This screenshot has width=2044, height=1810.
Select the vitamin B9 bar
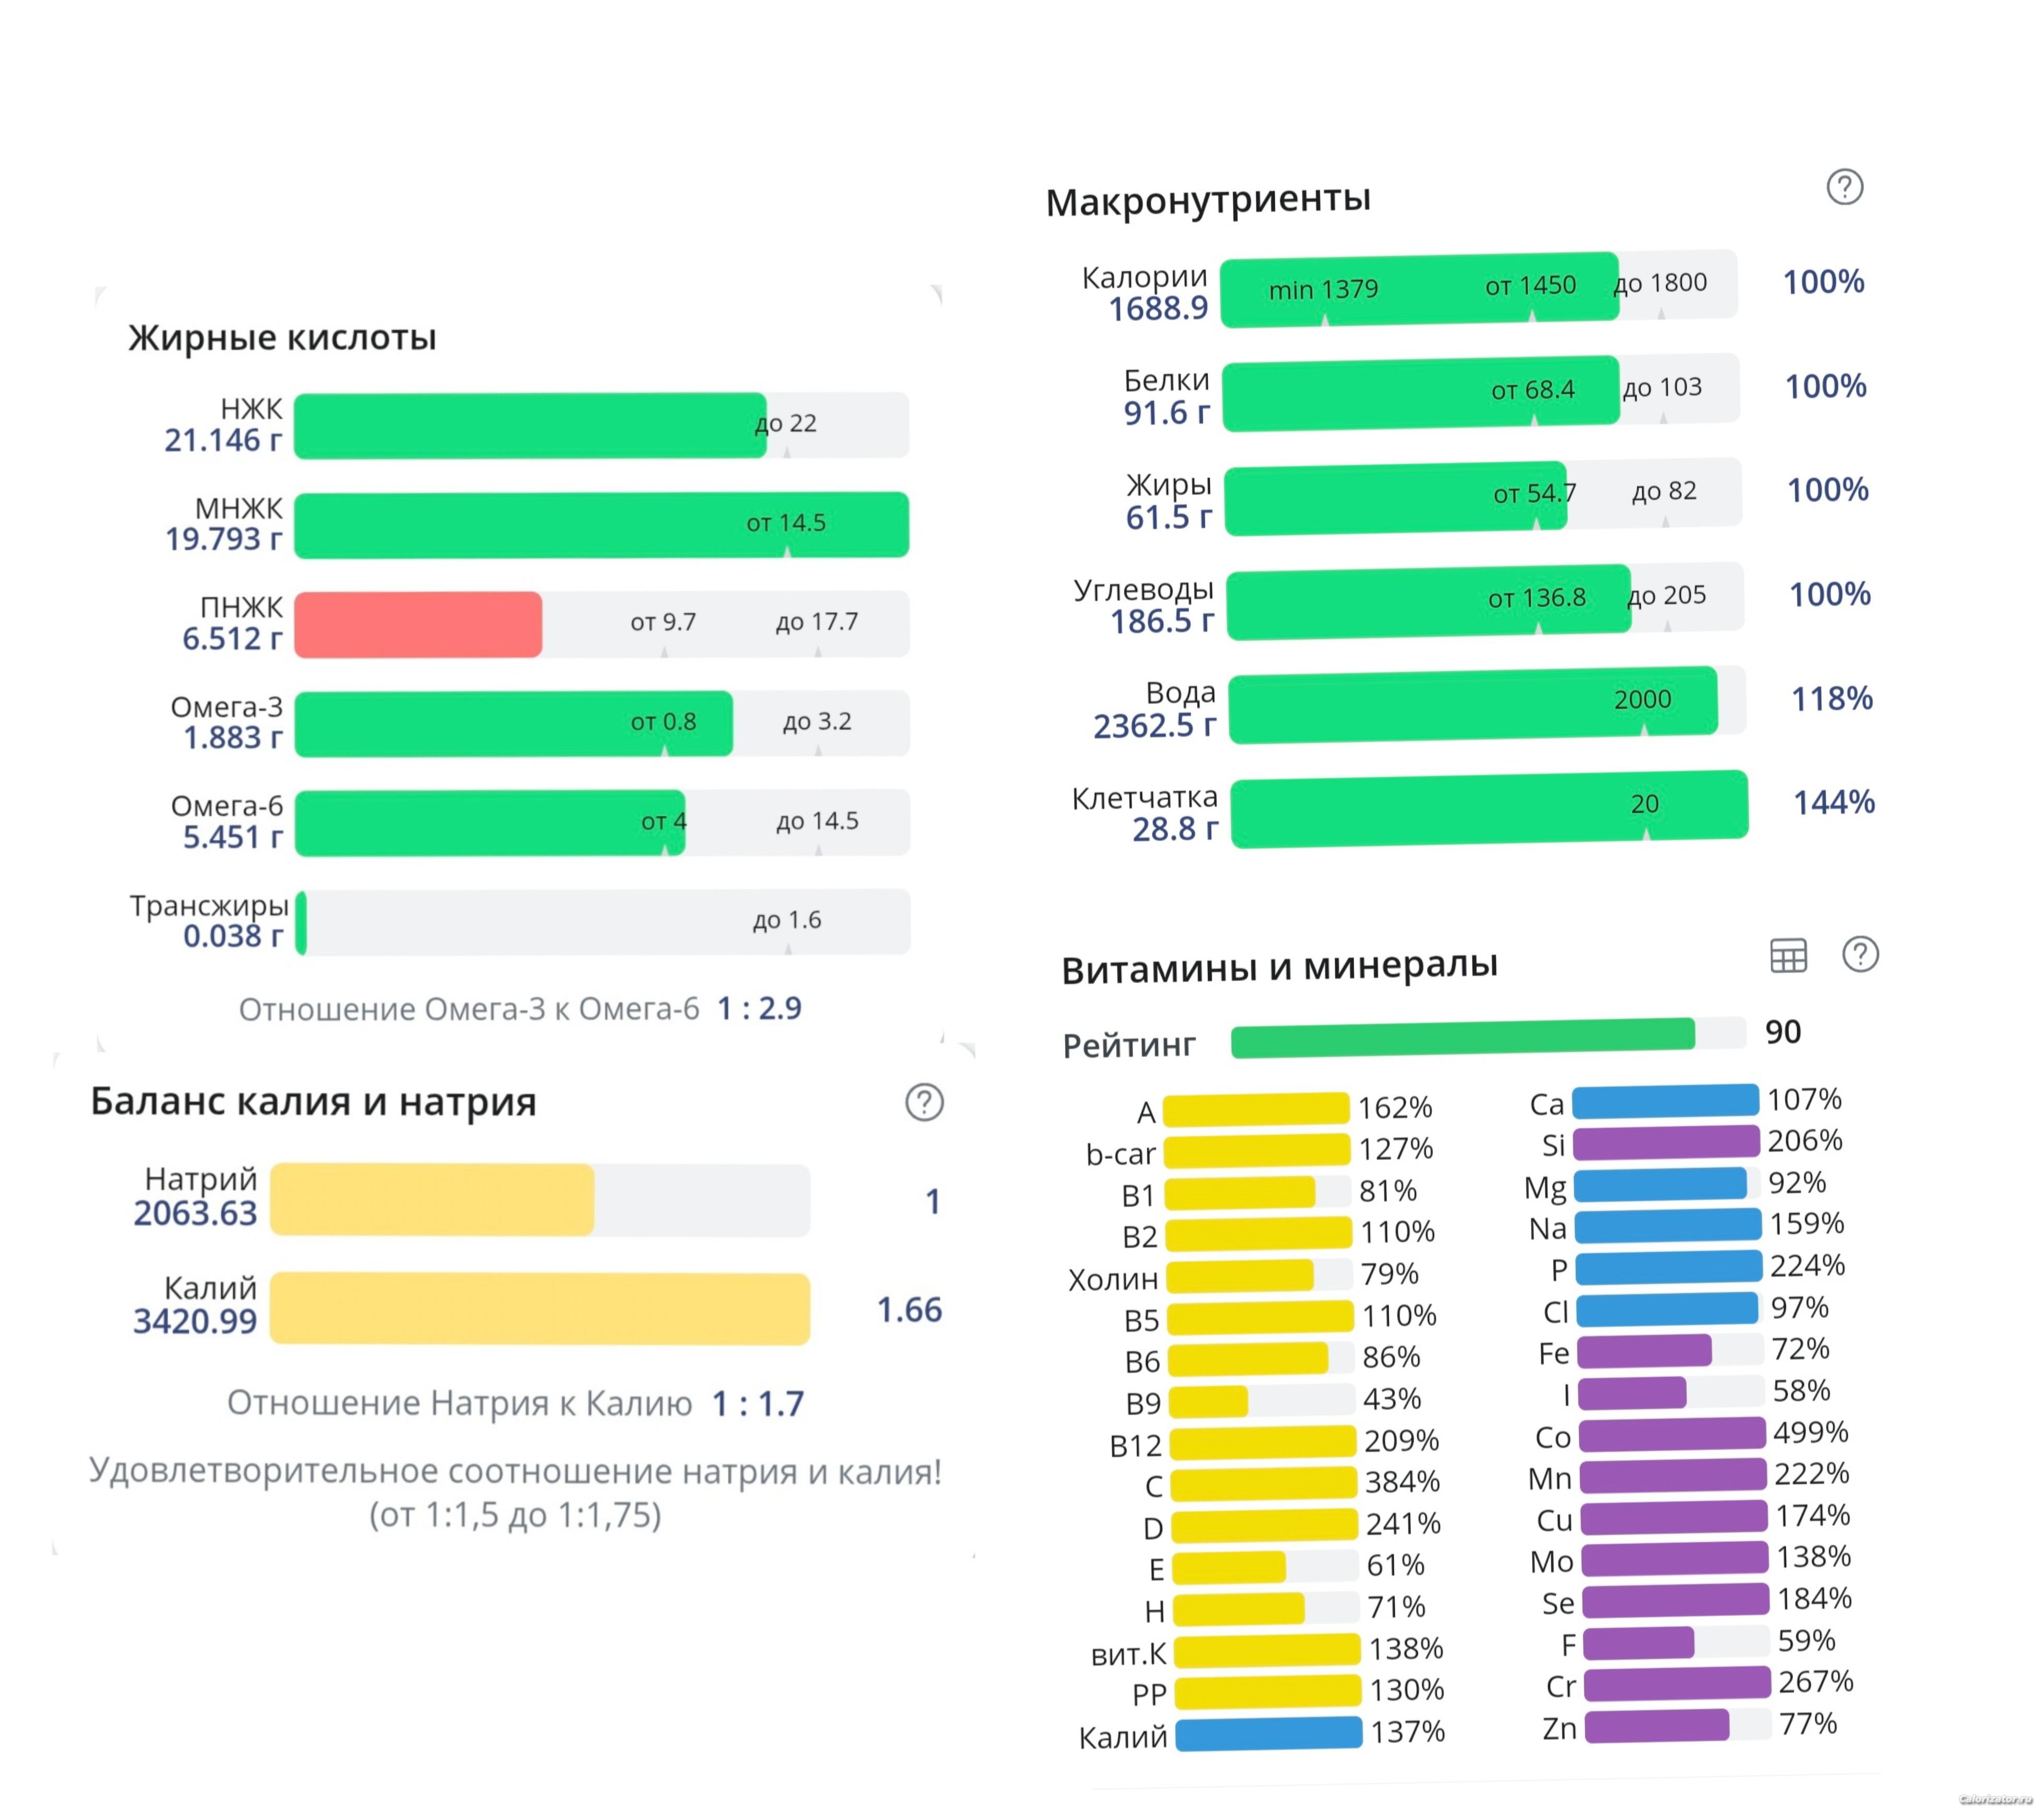tap(1208, 1401)
